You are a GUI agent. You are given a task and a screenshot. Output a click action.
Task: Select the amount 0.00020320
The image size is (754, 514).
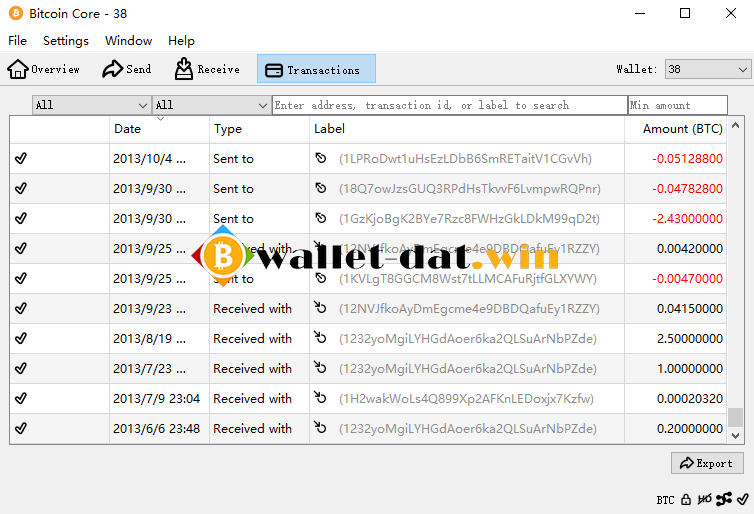[x=690, y=399]
